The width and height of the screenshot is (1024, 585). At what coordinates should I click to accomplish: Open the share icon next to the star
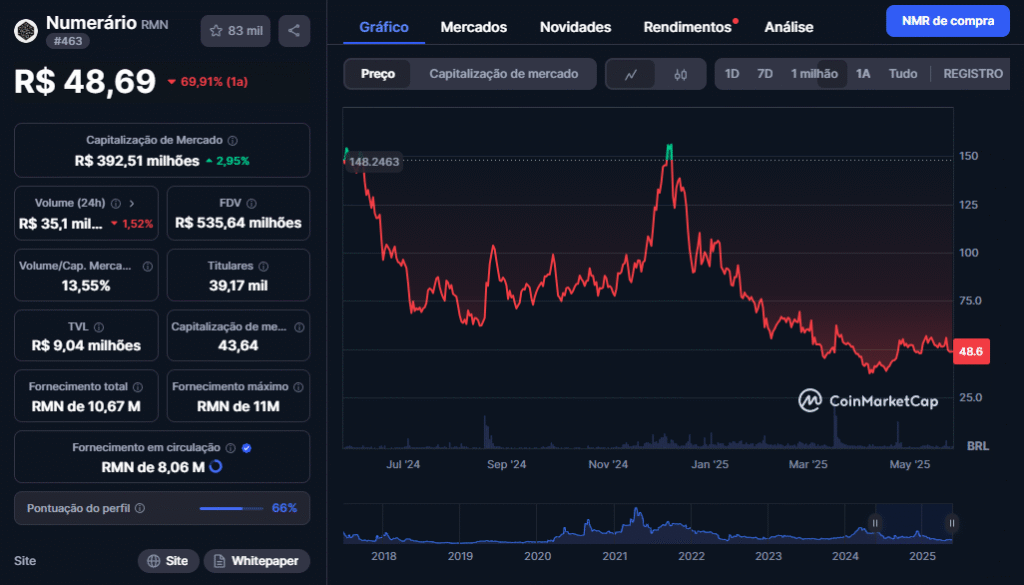[x=292, y=30]
